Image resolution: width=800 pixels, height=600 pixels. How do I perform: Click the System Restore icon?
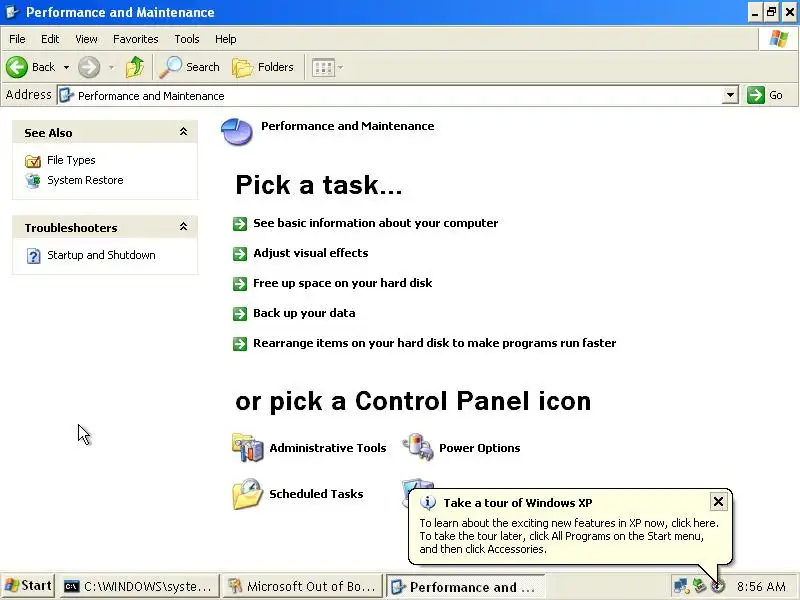click(33, 181)
